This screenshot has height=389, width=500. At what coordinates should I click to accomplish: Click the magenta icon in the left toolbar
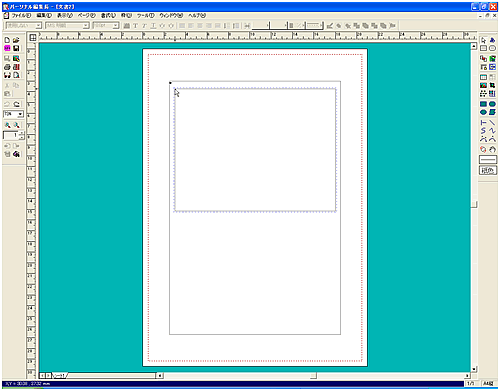coord(7,48)
